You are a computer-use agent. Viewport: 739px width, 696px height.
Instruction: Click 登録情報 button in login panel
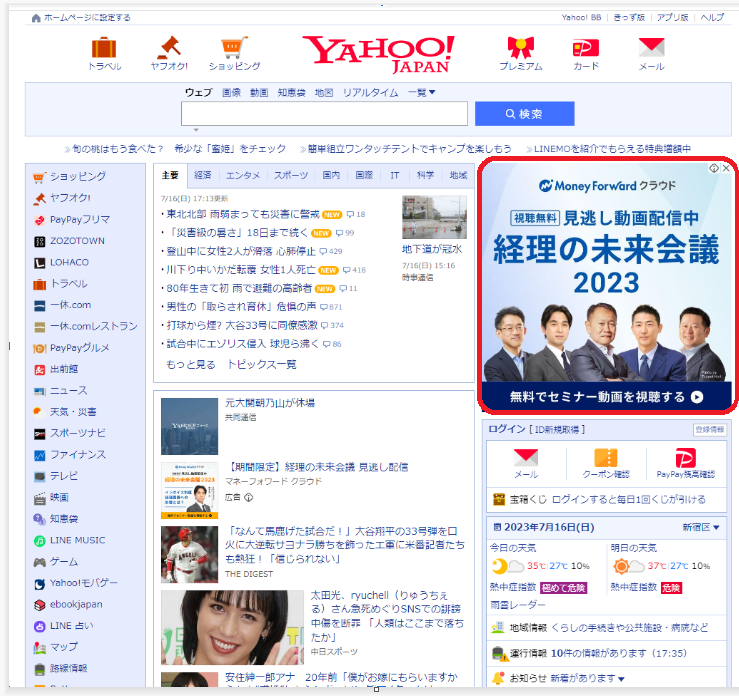710,429
